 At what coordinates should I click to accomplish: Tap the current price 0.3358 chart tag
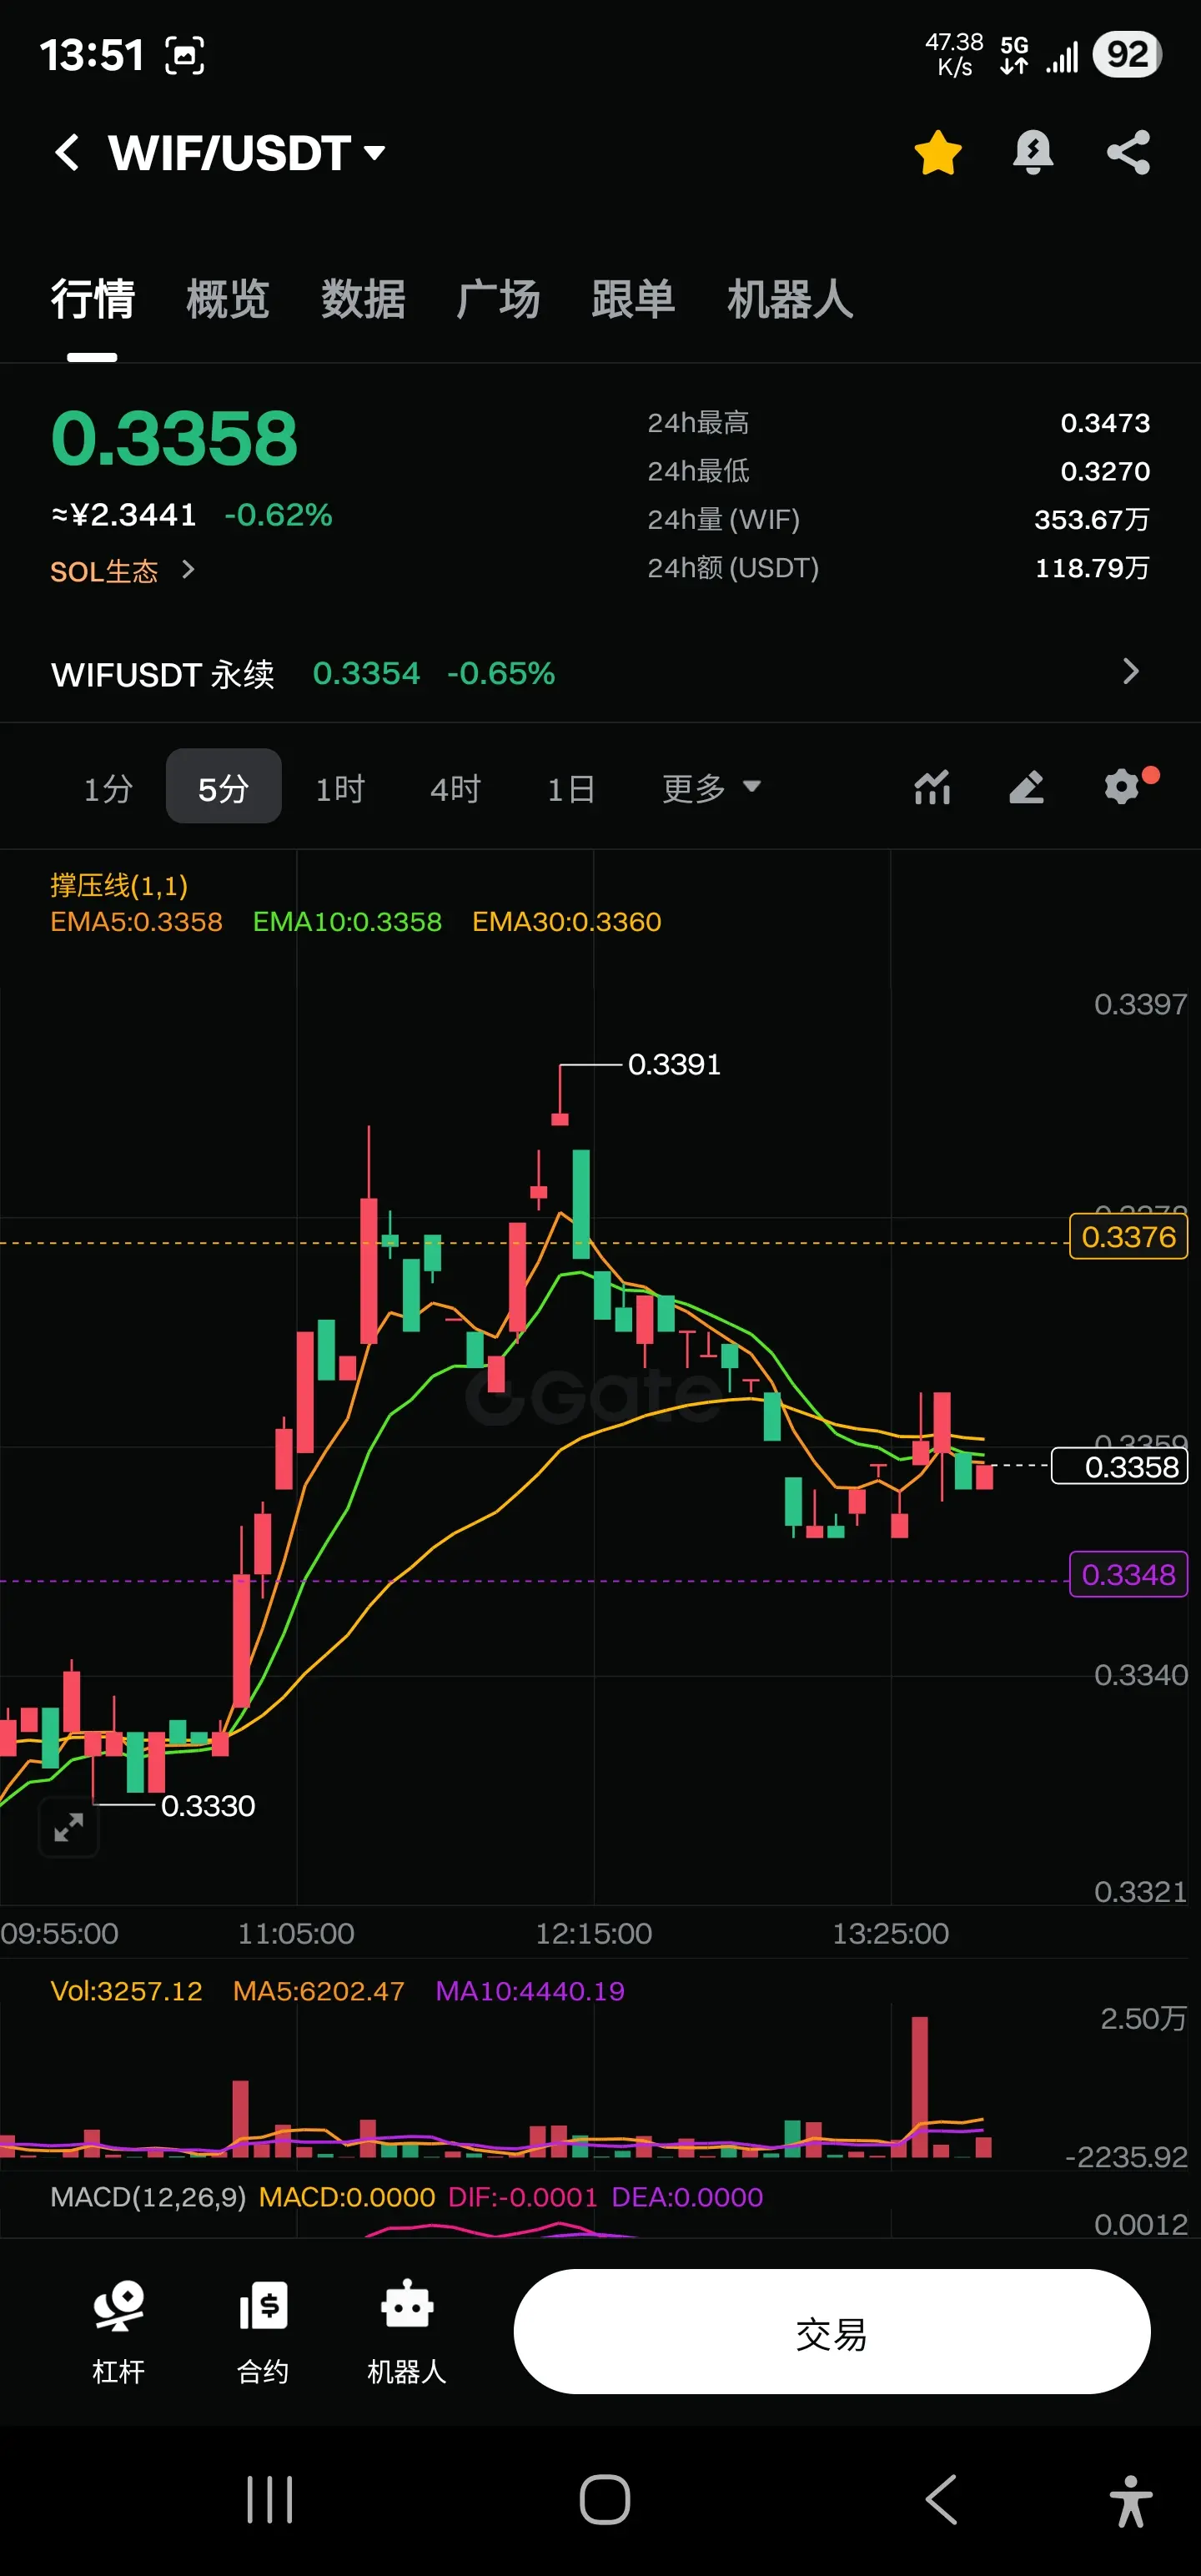point(1120,1467)
